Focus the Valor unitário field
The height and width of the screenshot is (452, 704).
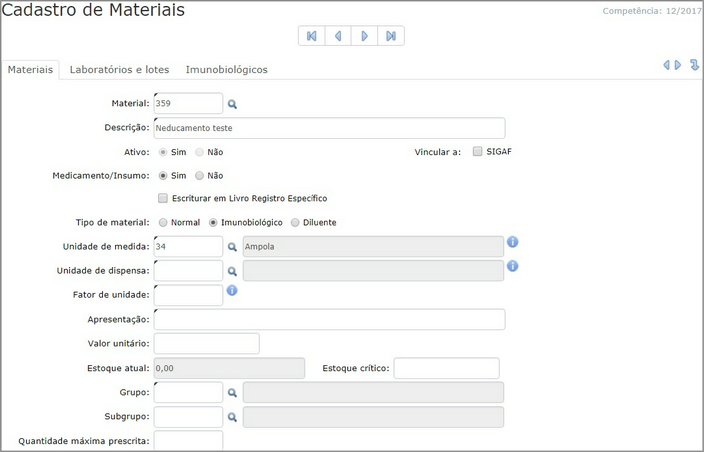(207, 343)
